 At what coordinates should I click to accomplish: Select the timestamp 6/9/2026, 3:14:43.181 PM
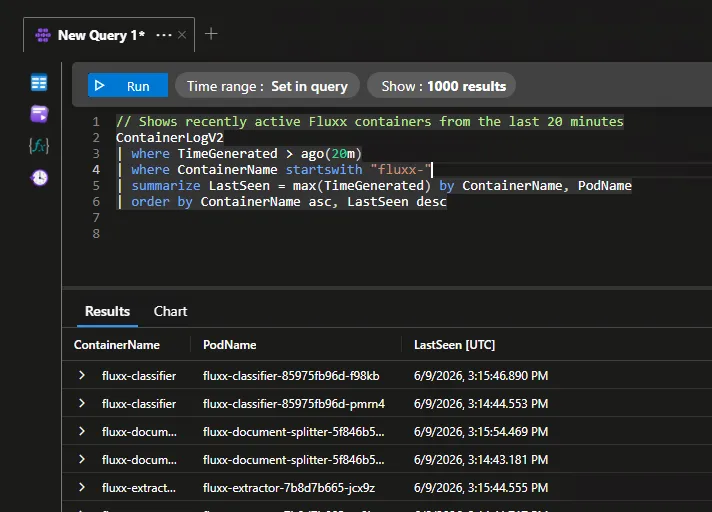click(481, 460)
